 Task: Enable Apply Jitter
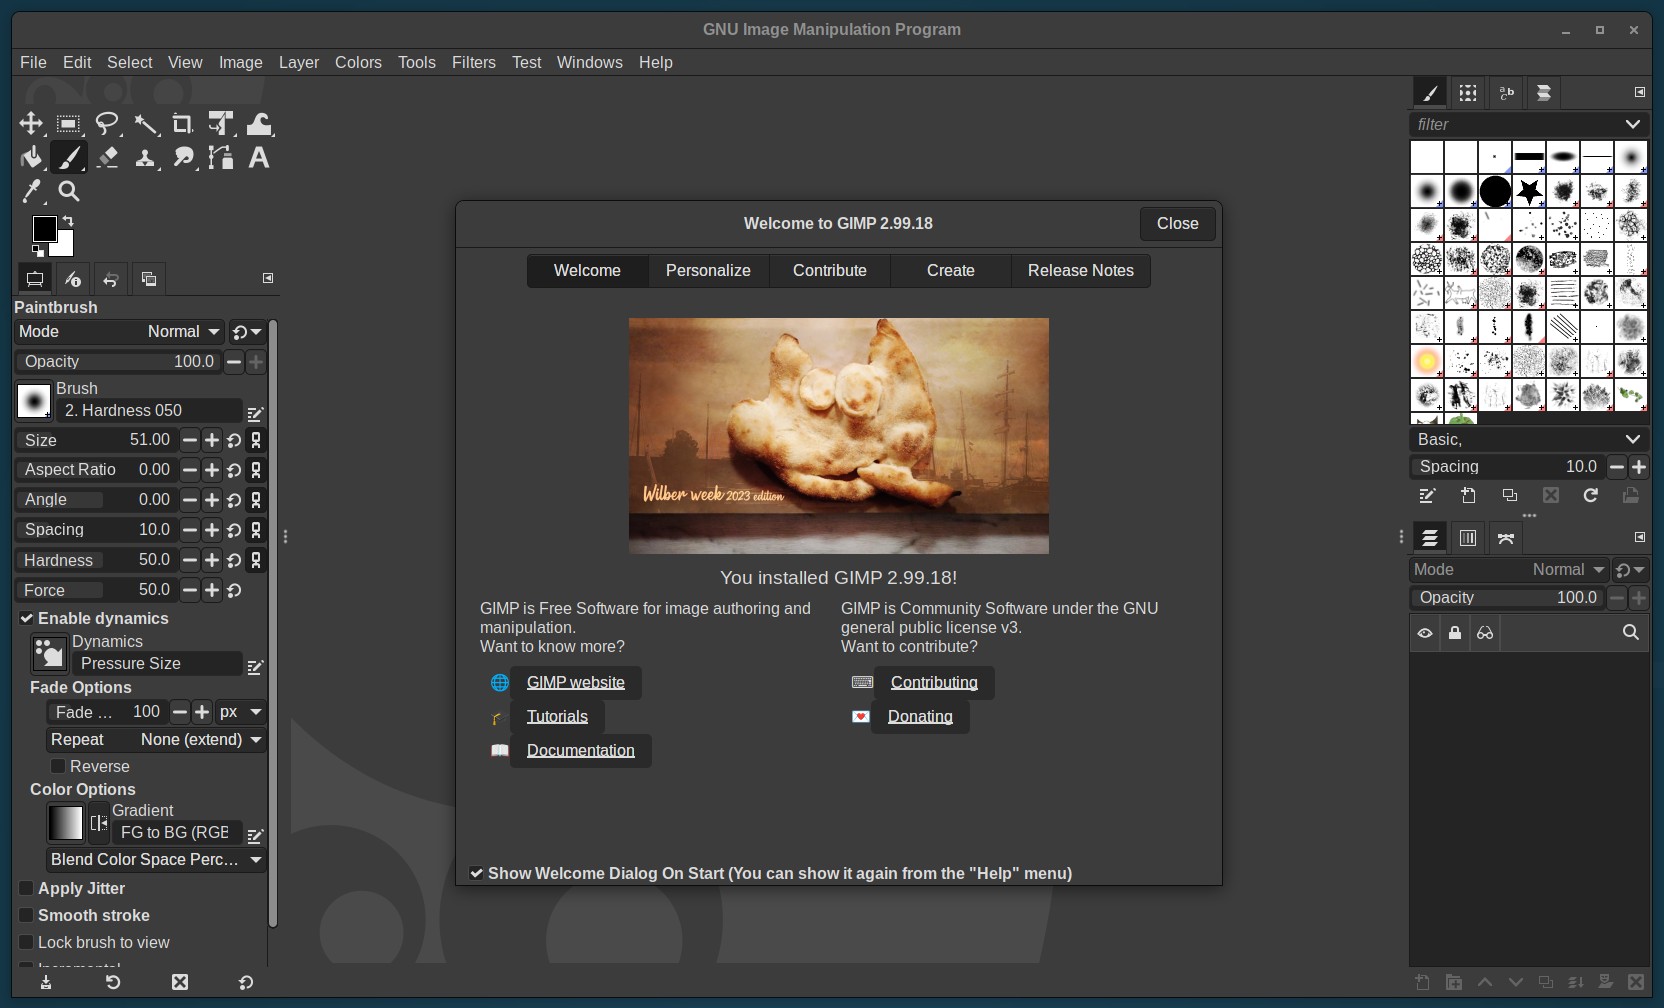[27, 888]
